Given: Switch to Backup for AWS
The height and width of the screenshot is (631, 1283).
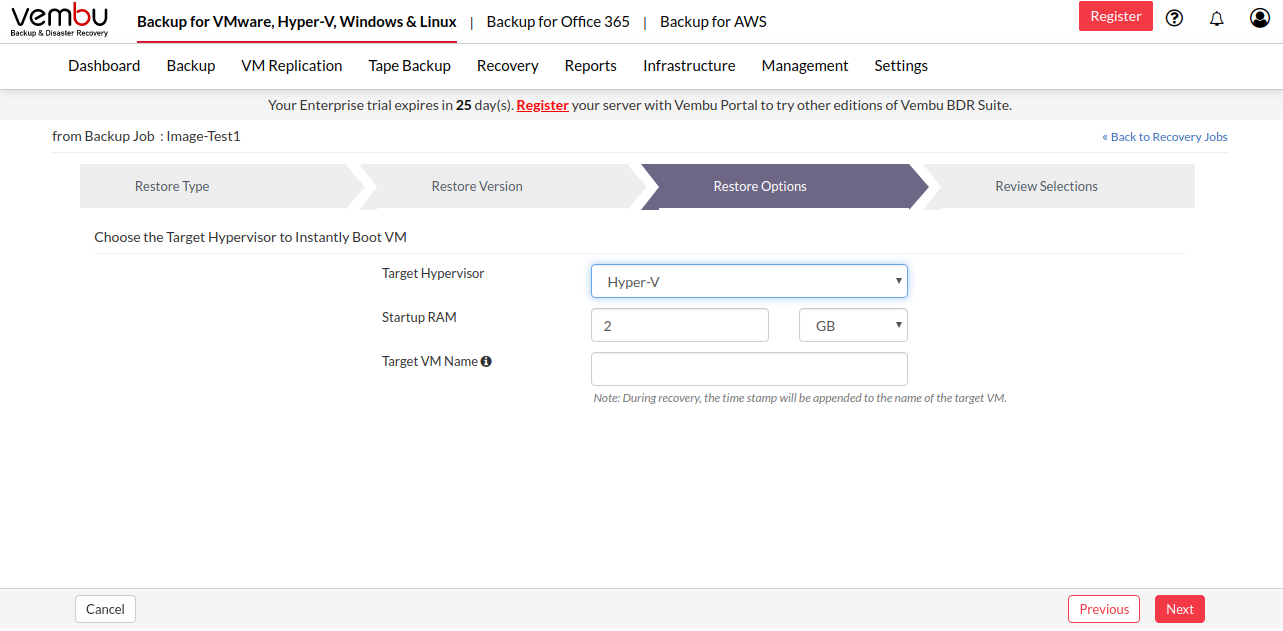Looking at the screenshot, I should pos(713,21).
